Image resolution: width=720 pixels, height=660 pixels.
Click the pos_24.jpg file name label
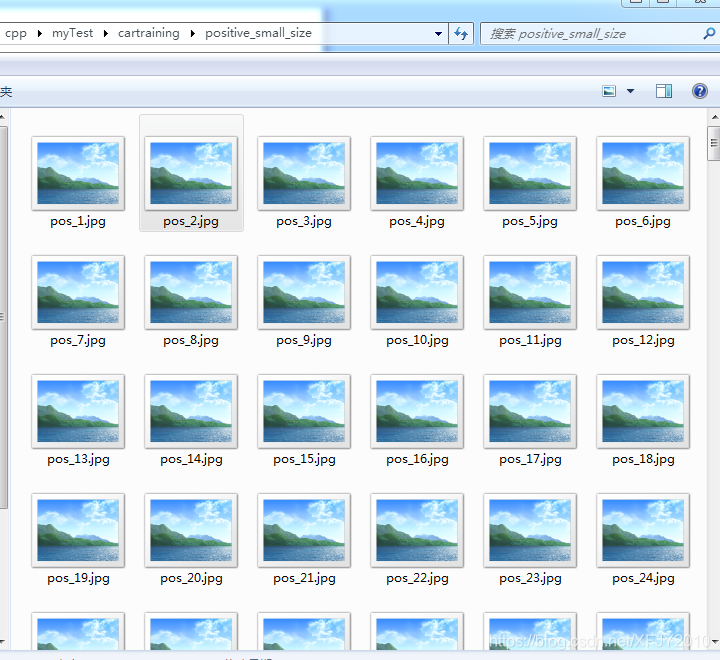[643, 578]
